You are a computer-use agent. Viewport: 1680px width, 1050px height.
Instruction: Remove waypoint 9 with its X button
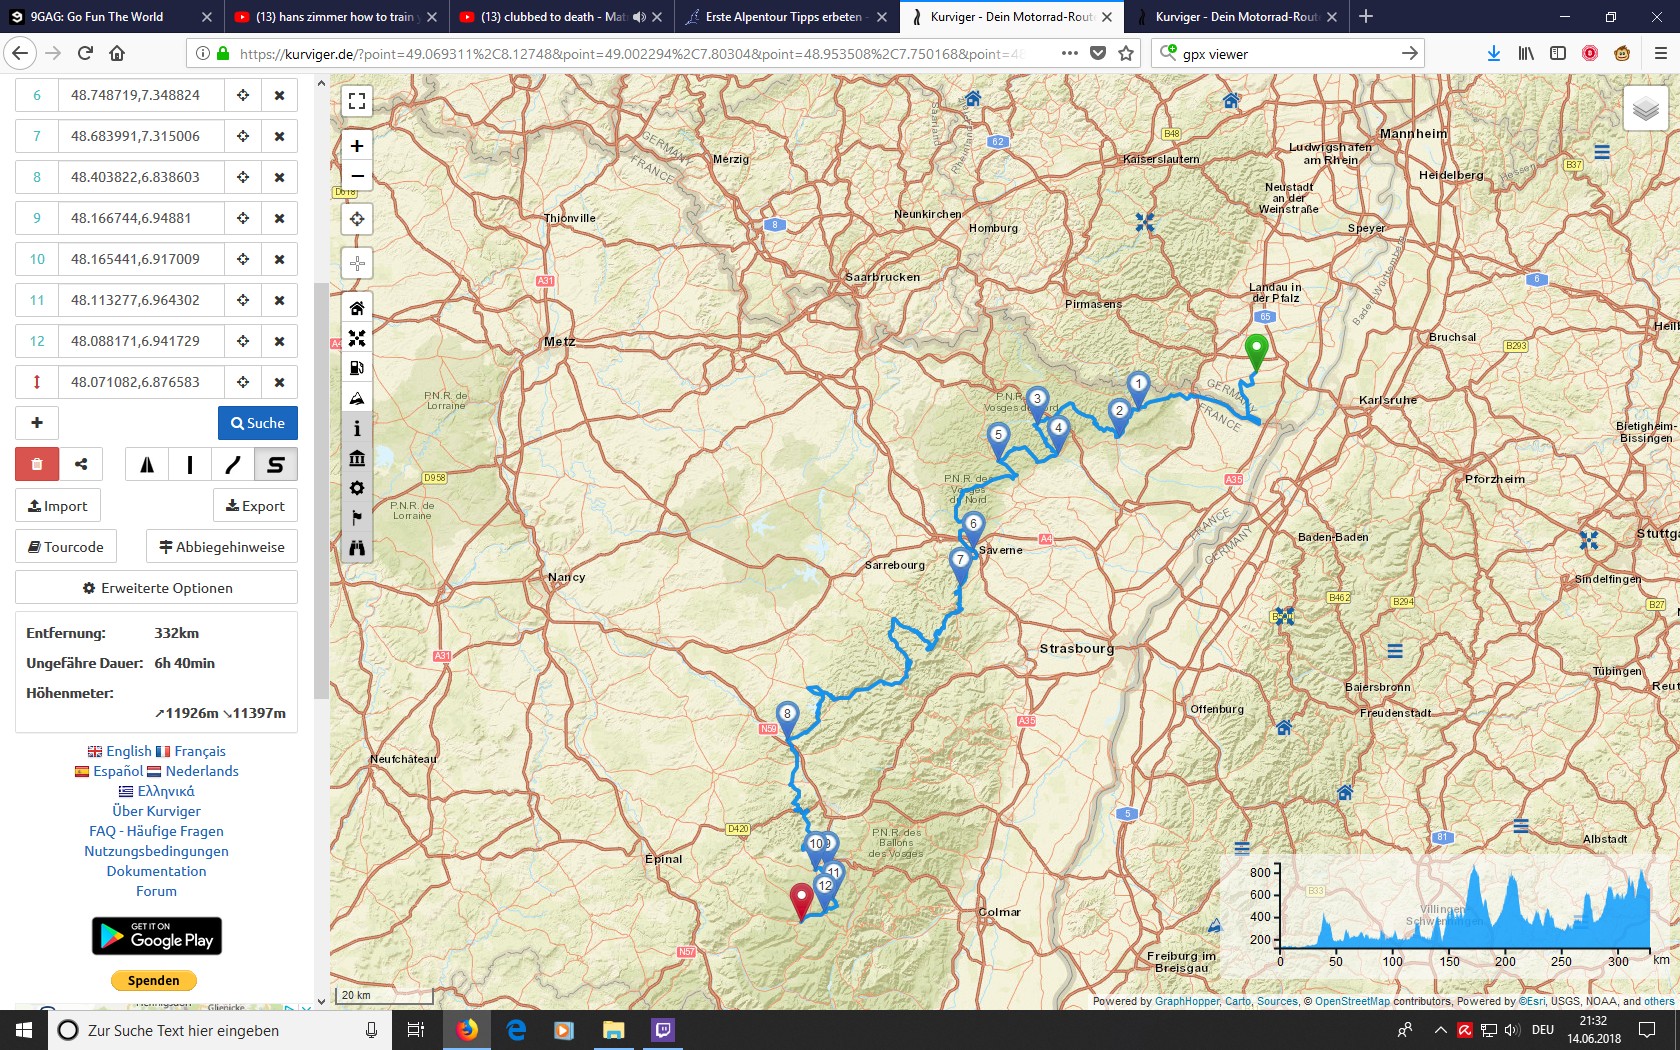pos(279,218)
